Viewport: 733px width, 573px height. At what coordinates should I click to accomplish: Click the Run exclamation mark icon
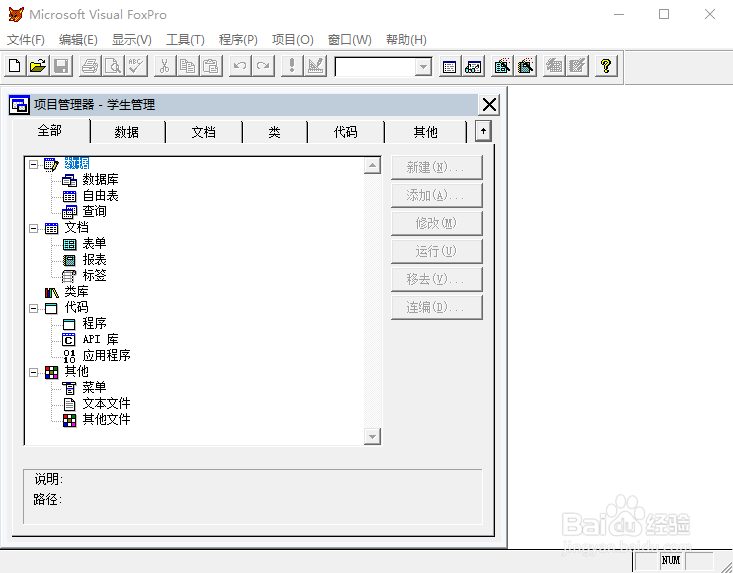pos(292,66)
